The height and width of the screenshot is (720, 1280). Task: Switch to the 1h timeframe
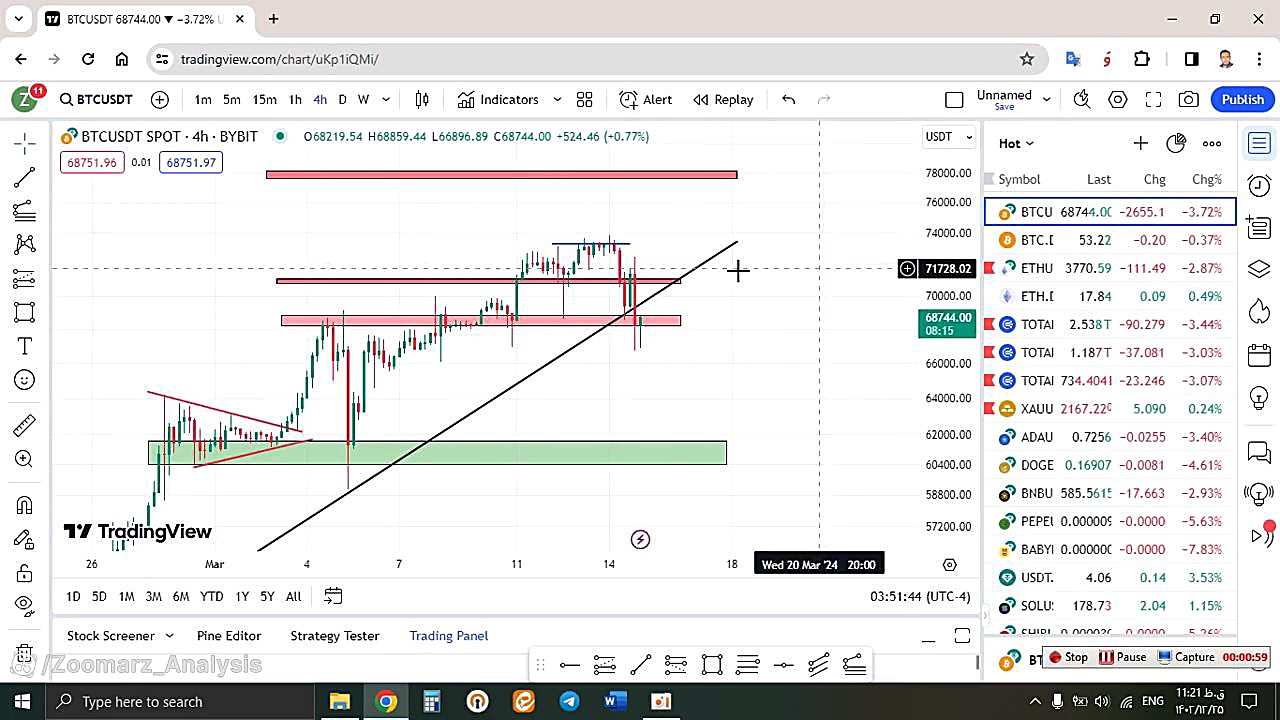click(295, 99)
